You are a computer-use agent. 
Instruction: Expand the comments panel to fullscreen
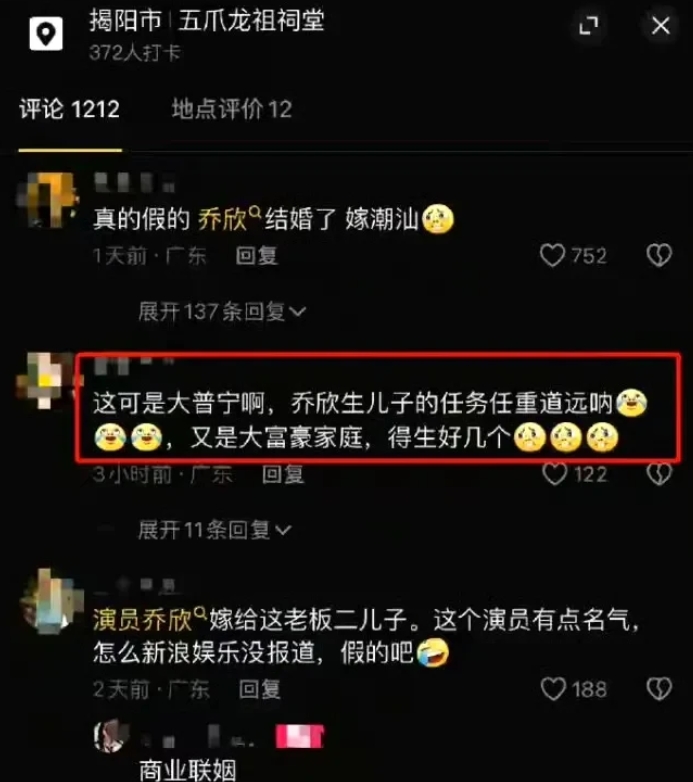588,25
